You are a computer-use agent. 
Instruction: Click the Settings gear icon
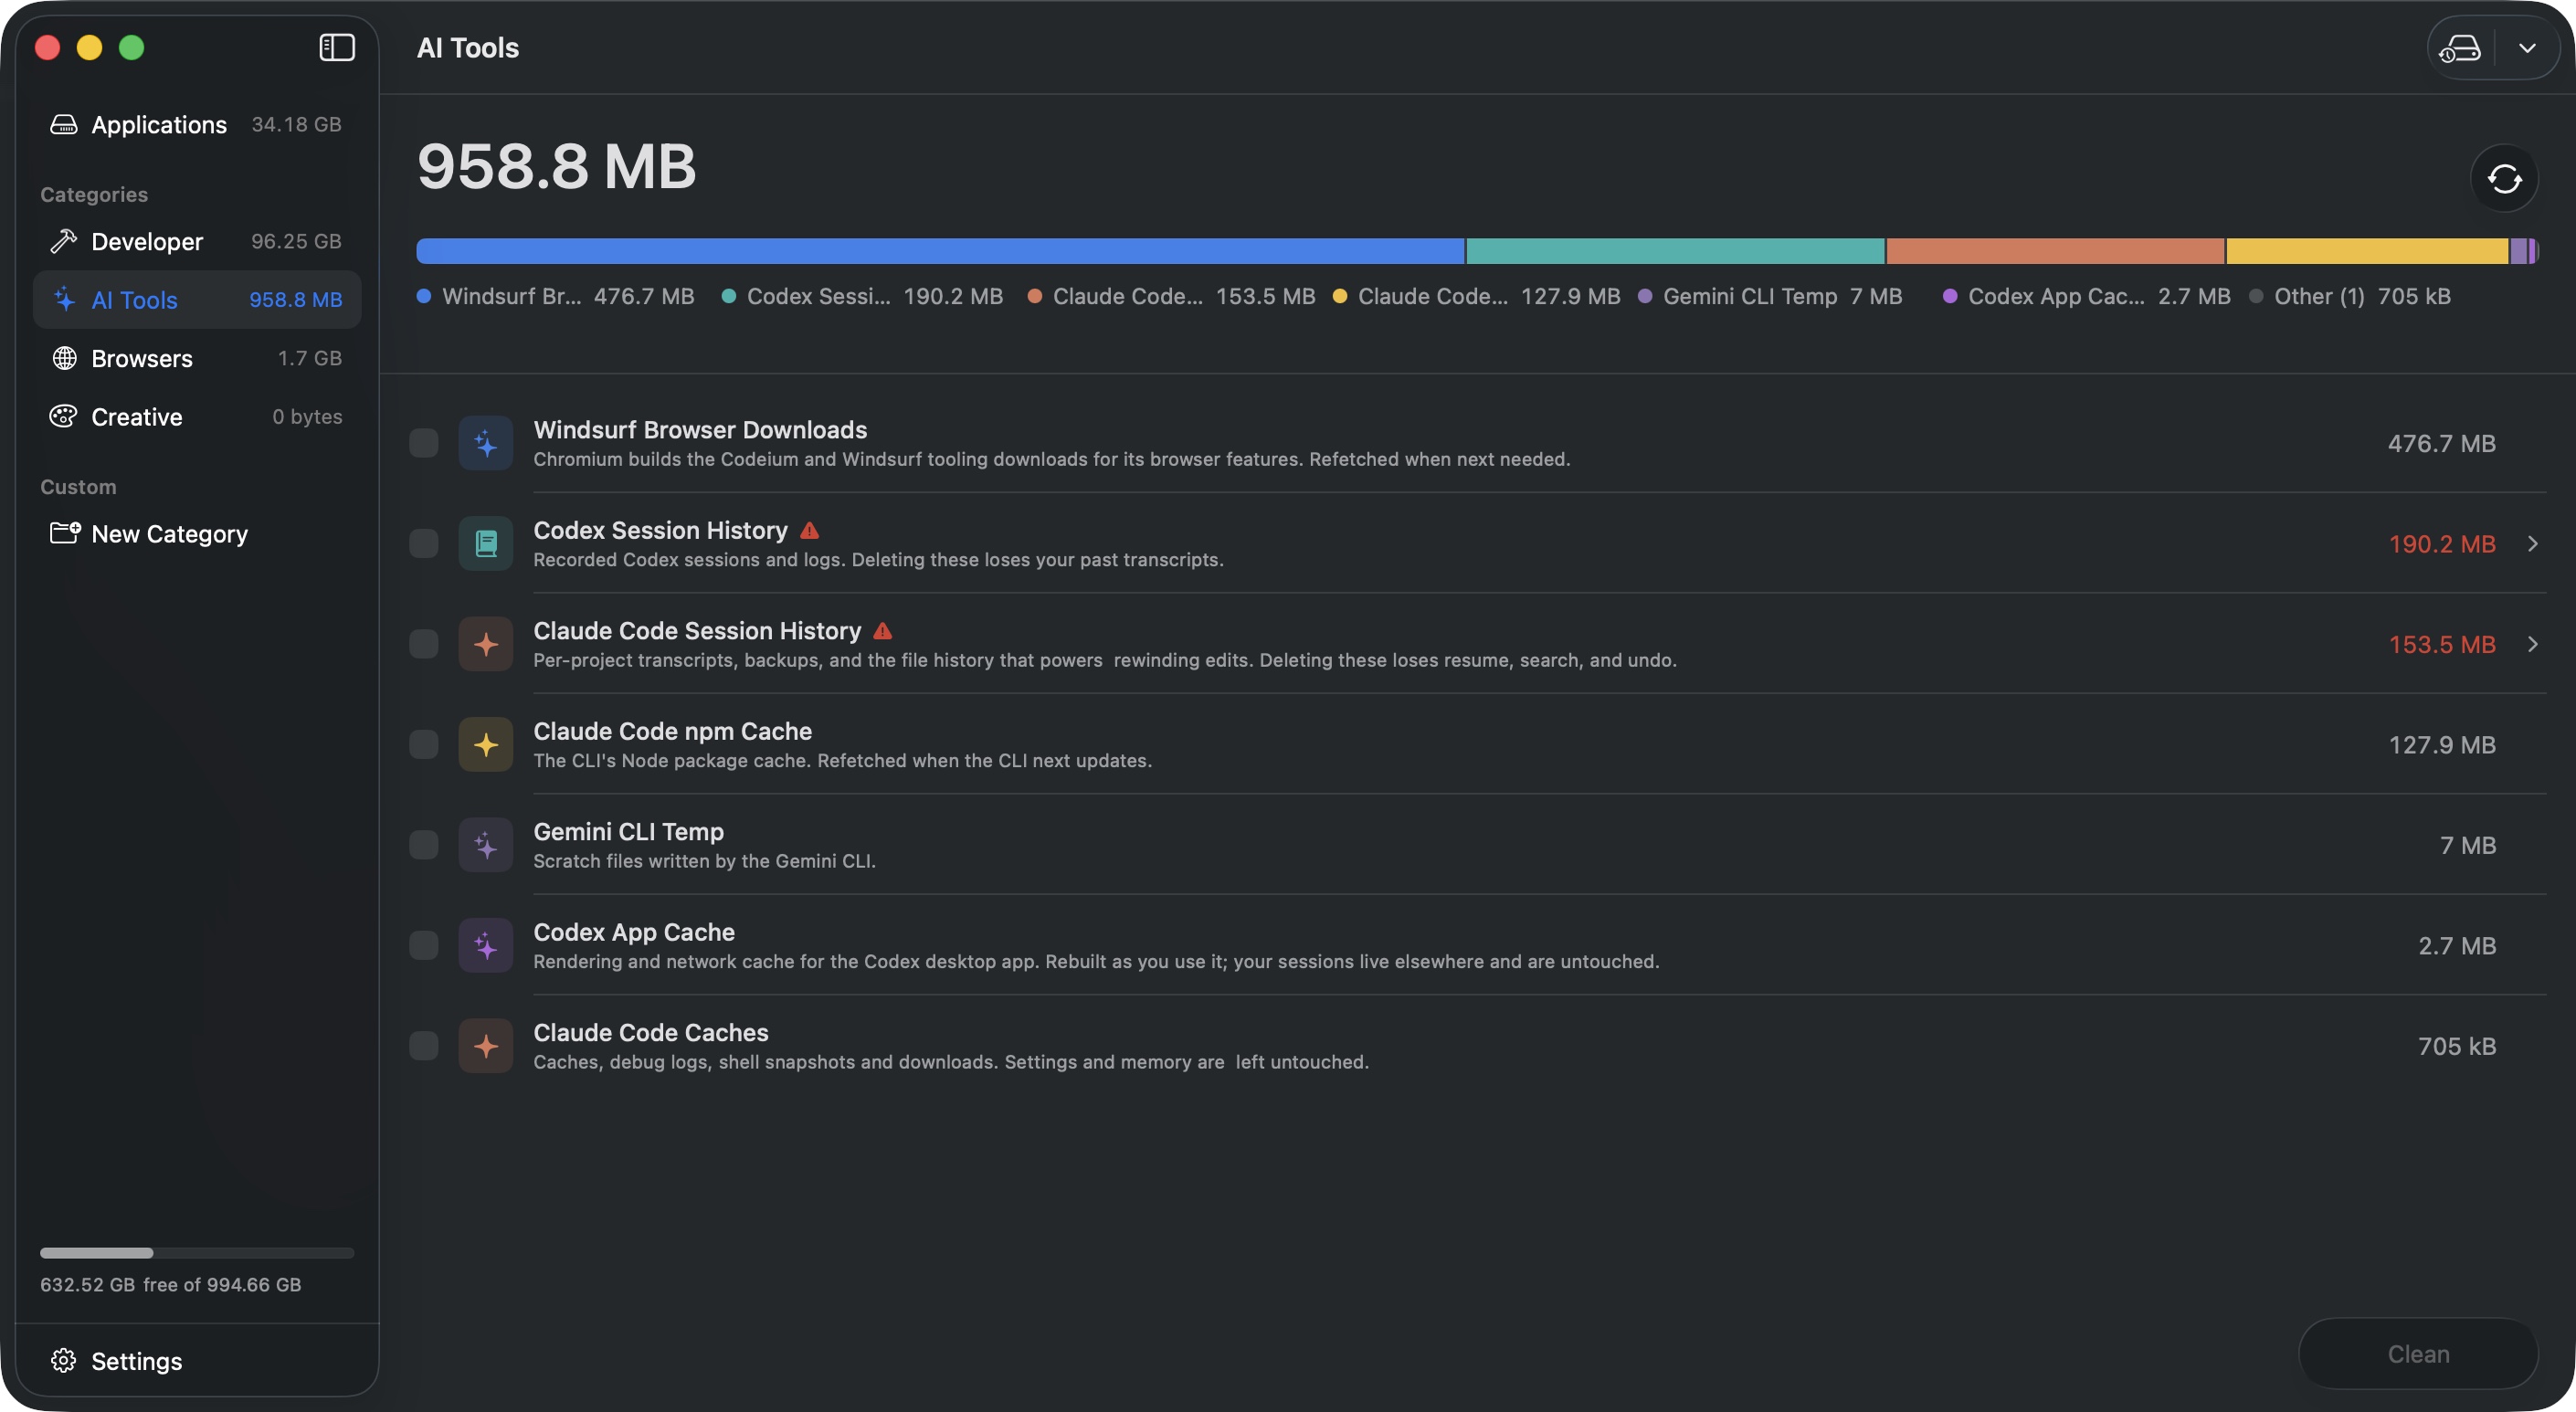coord(64,1360)
